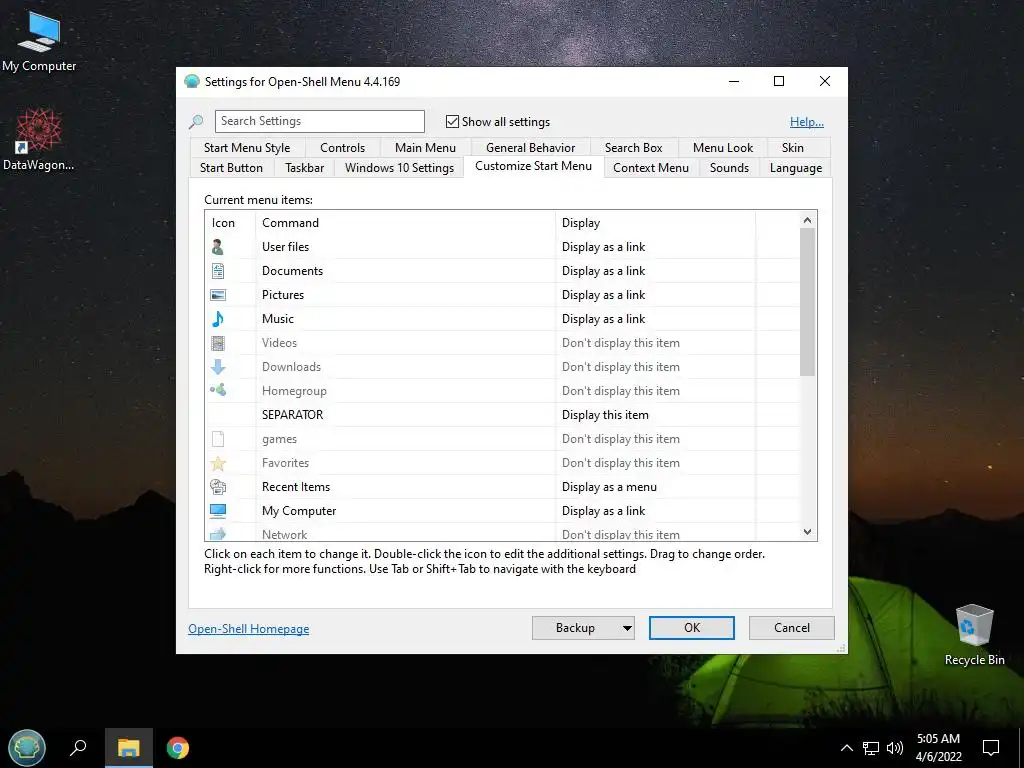Viewport: 1024px width, 768px height.
Task: Show hidden tray icons chevron
Action: (x=846, y=748)
